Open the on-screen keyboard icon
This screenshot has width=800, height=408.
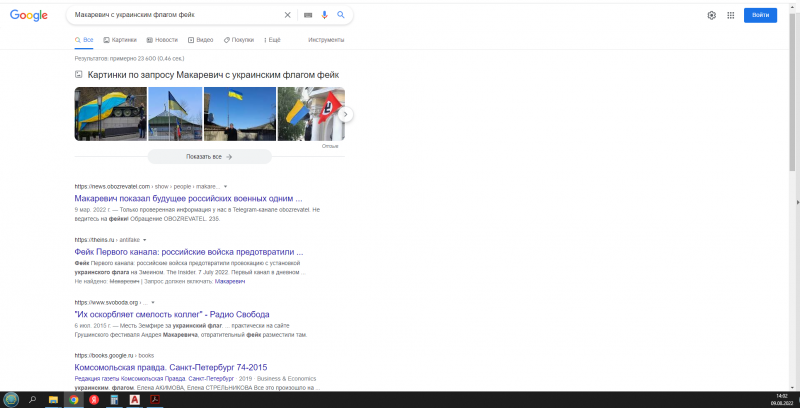pyautogui.click(x=308, y=15)
